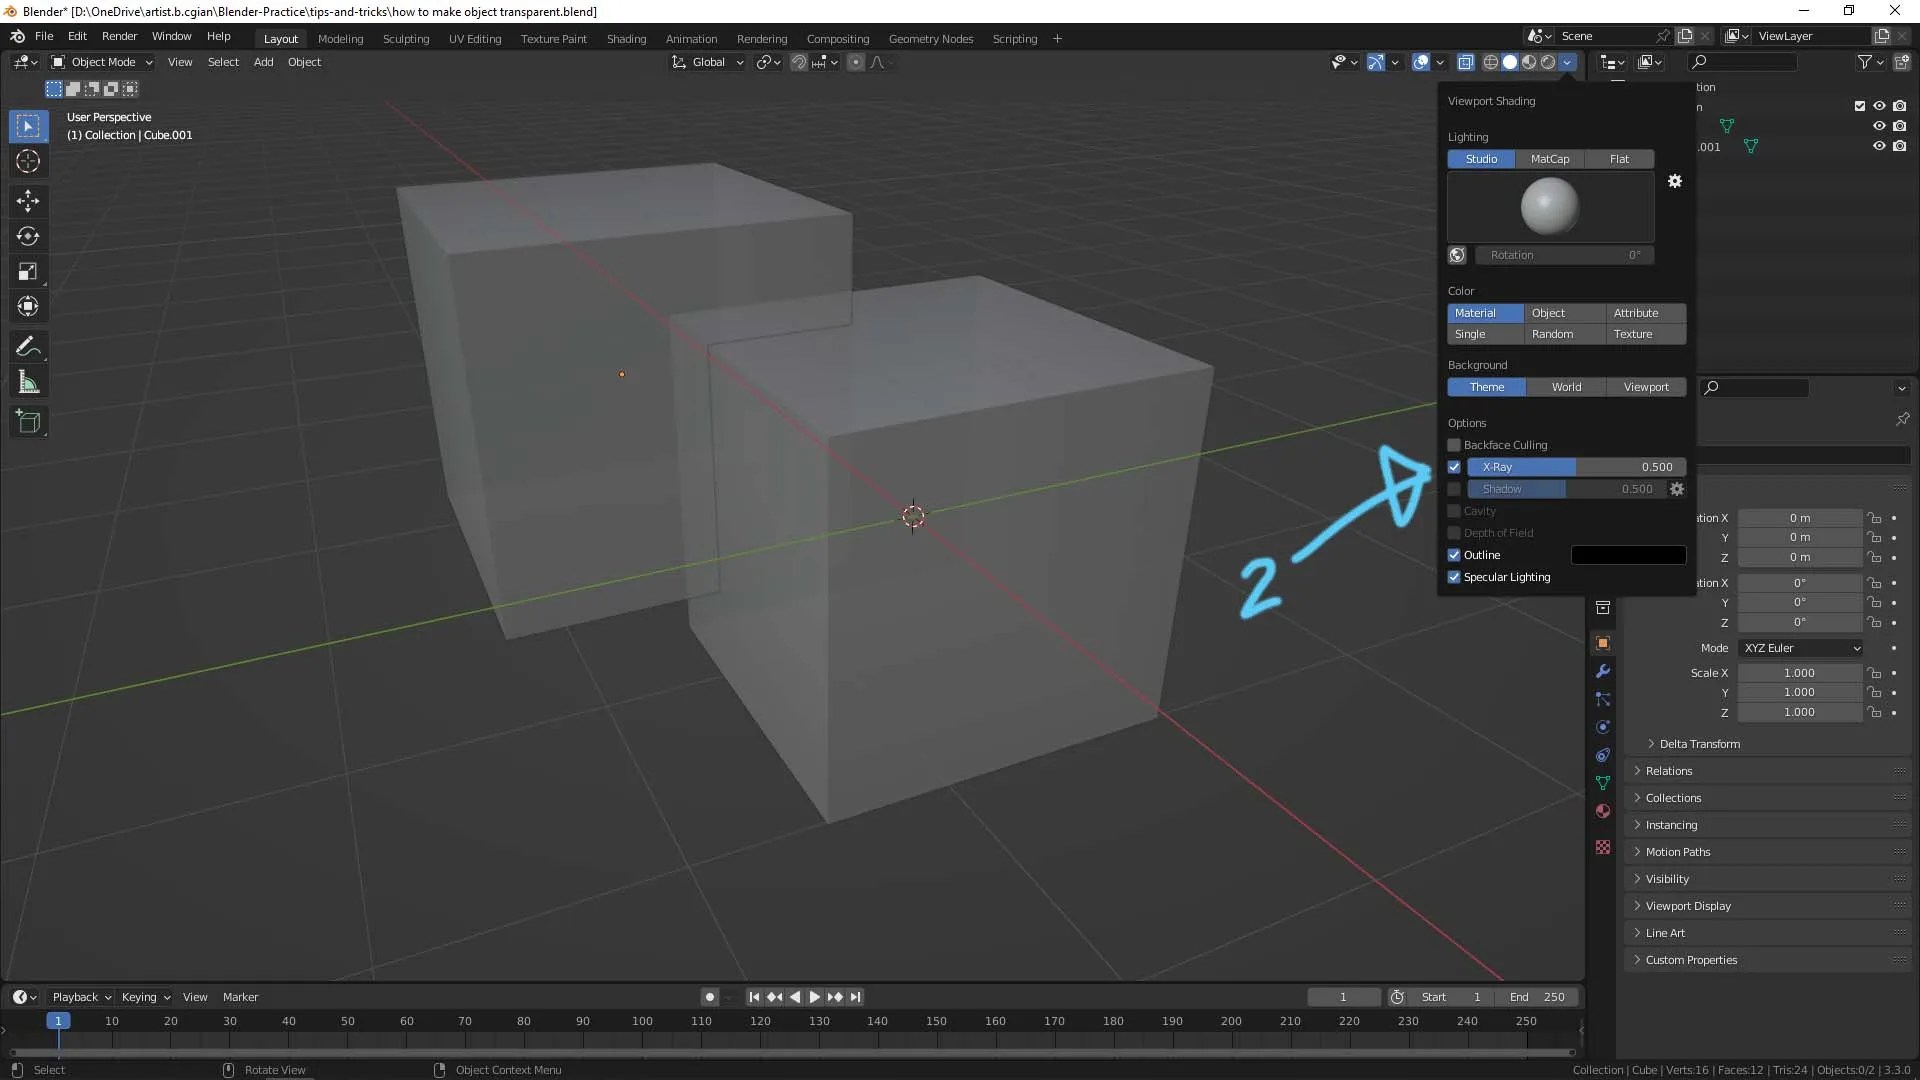Open the outliner filter icon

click(1866, 61)
